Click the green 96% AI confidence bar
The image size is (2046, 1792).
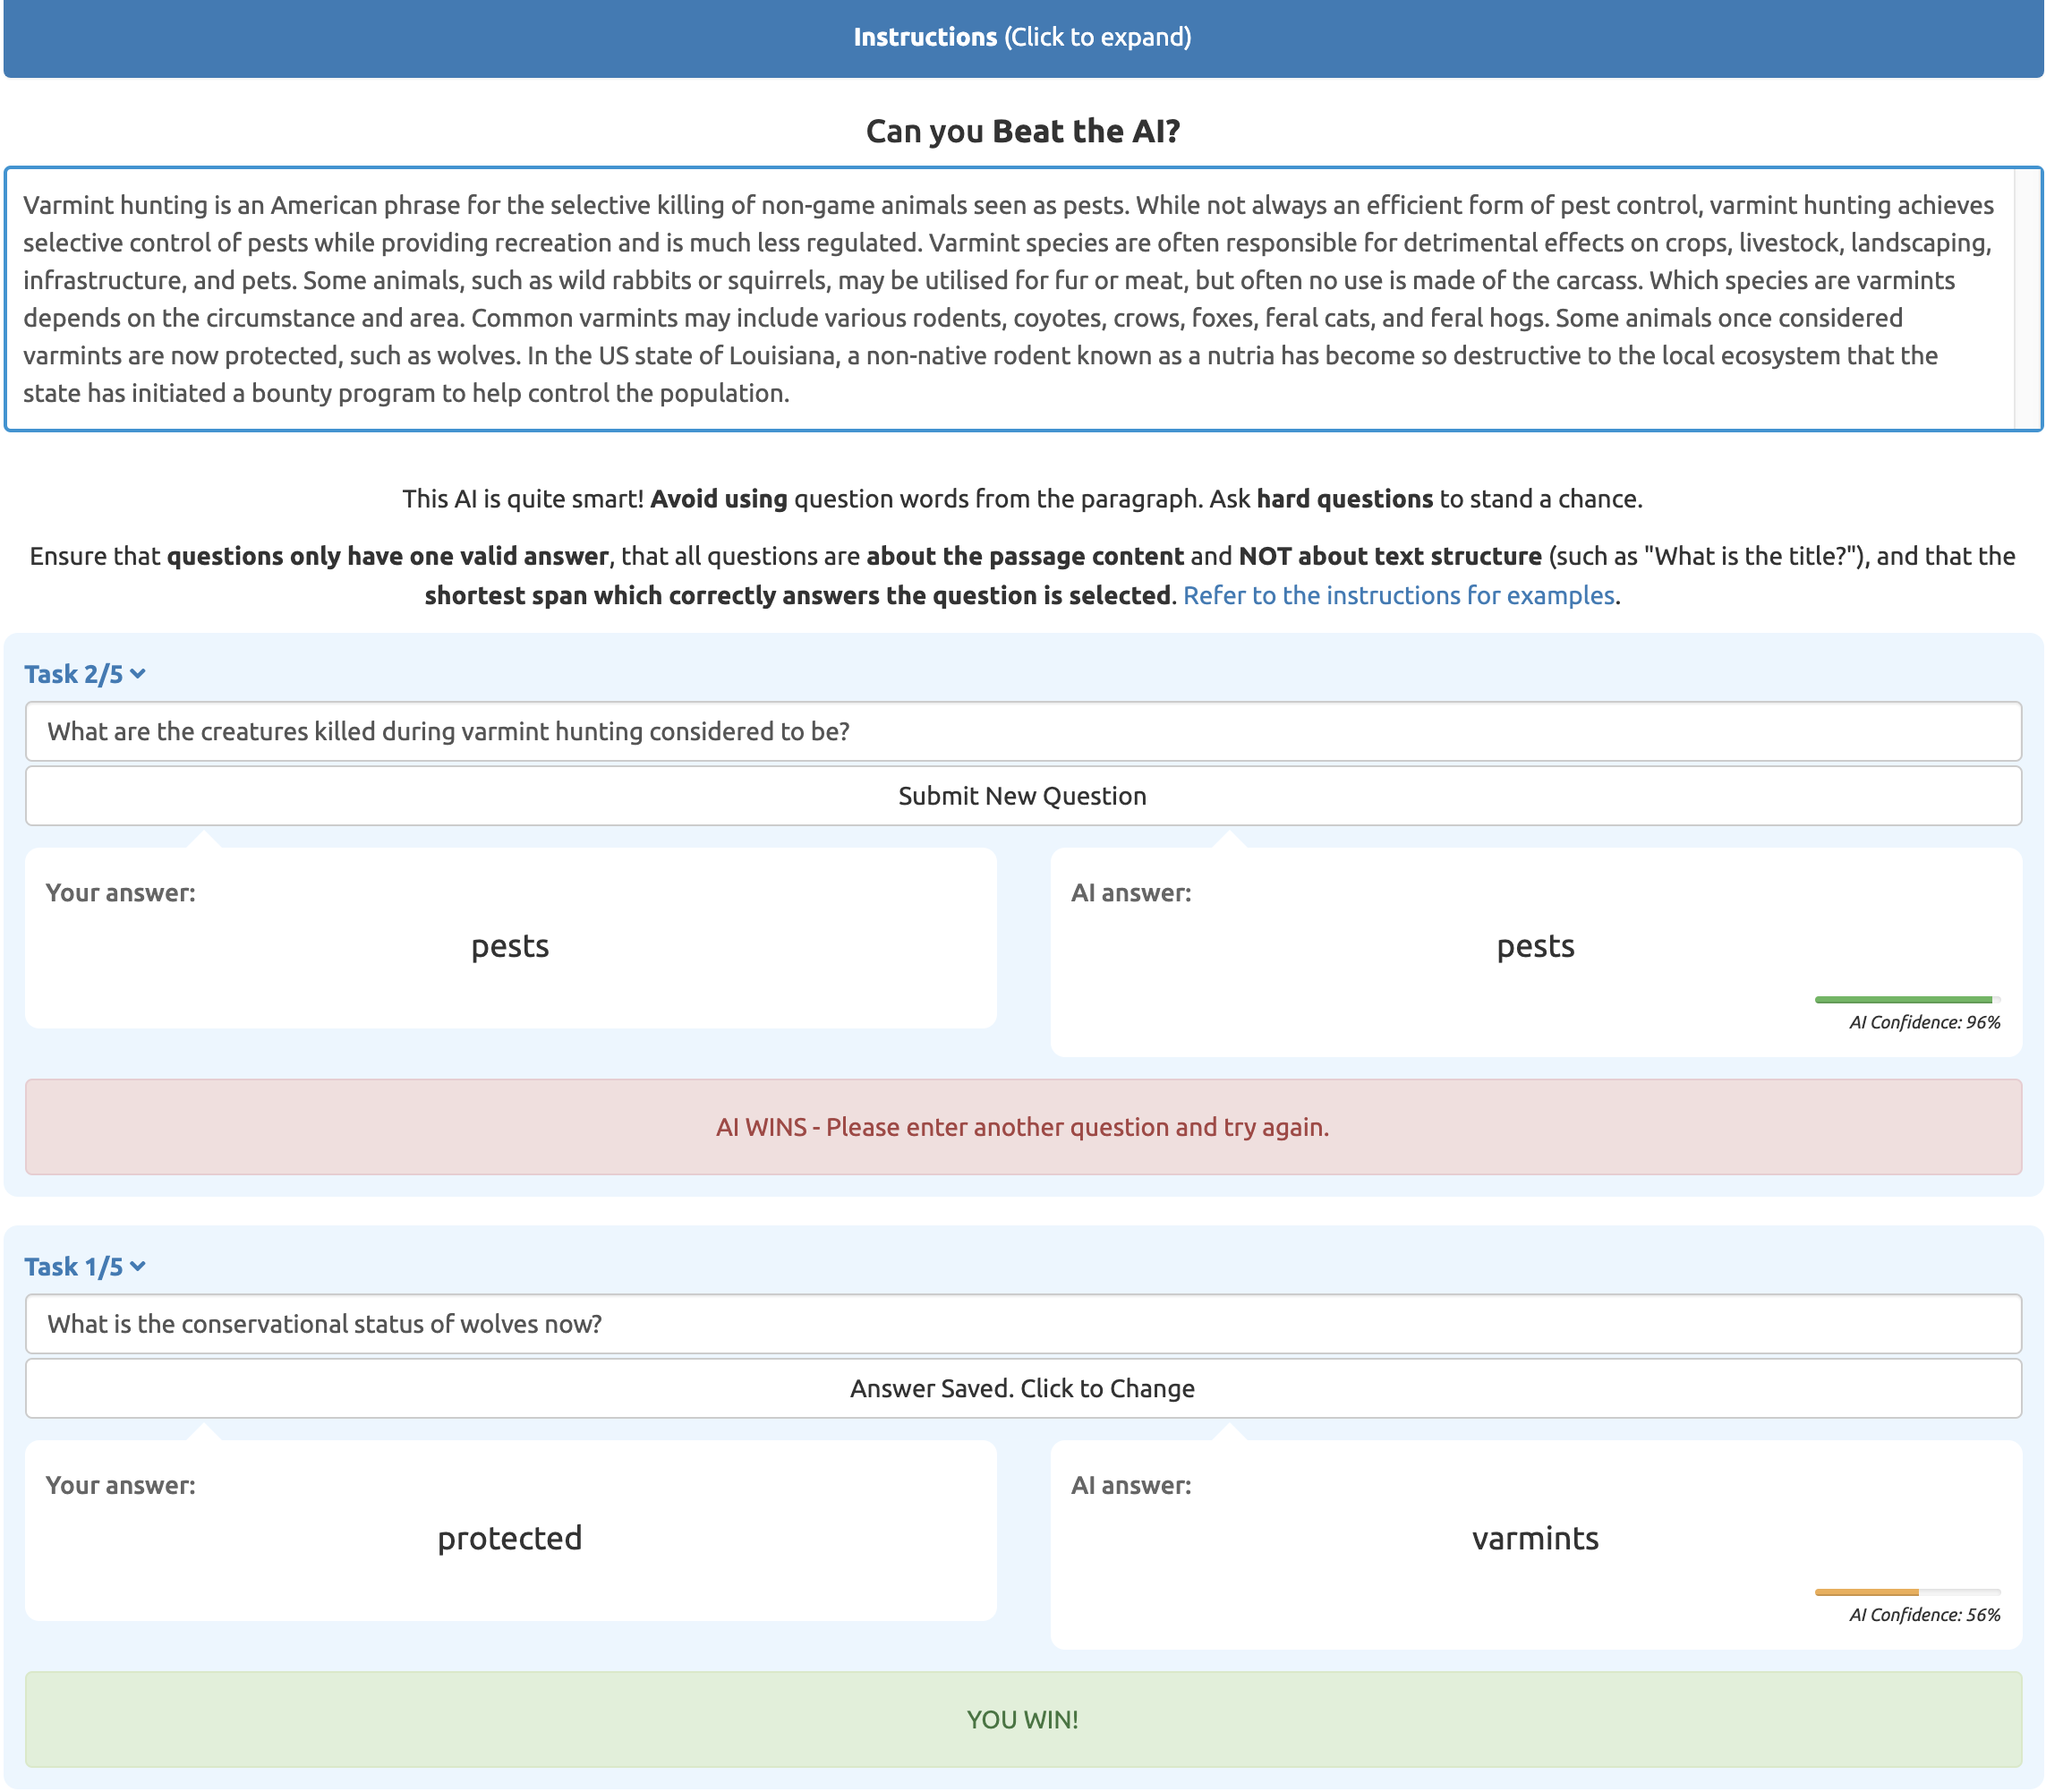(x=1903, y=999)
